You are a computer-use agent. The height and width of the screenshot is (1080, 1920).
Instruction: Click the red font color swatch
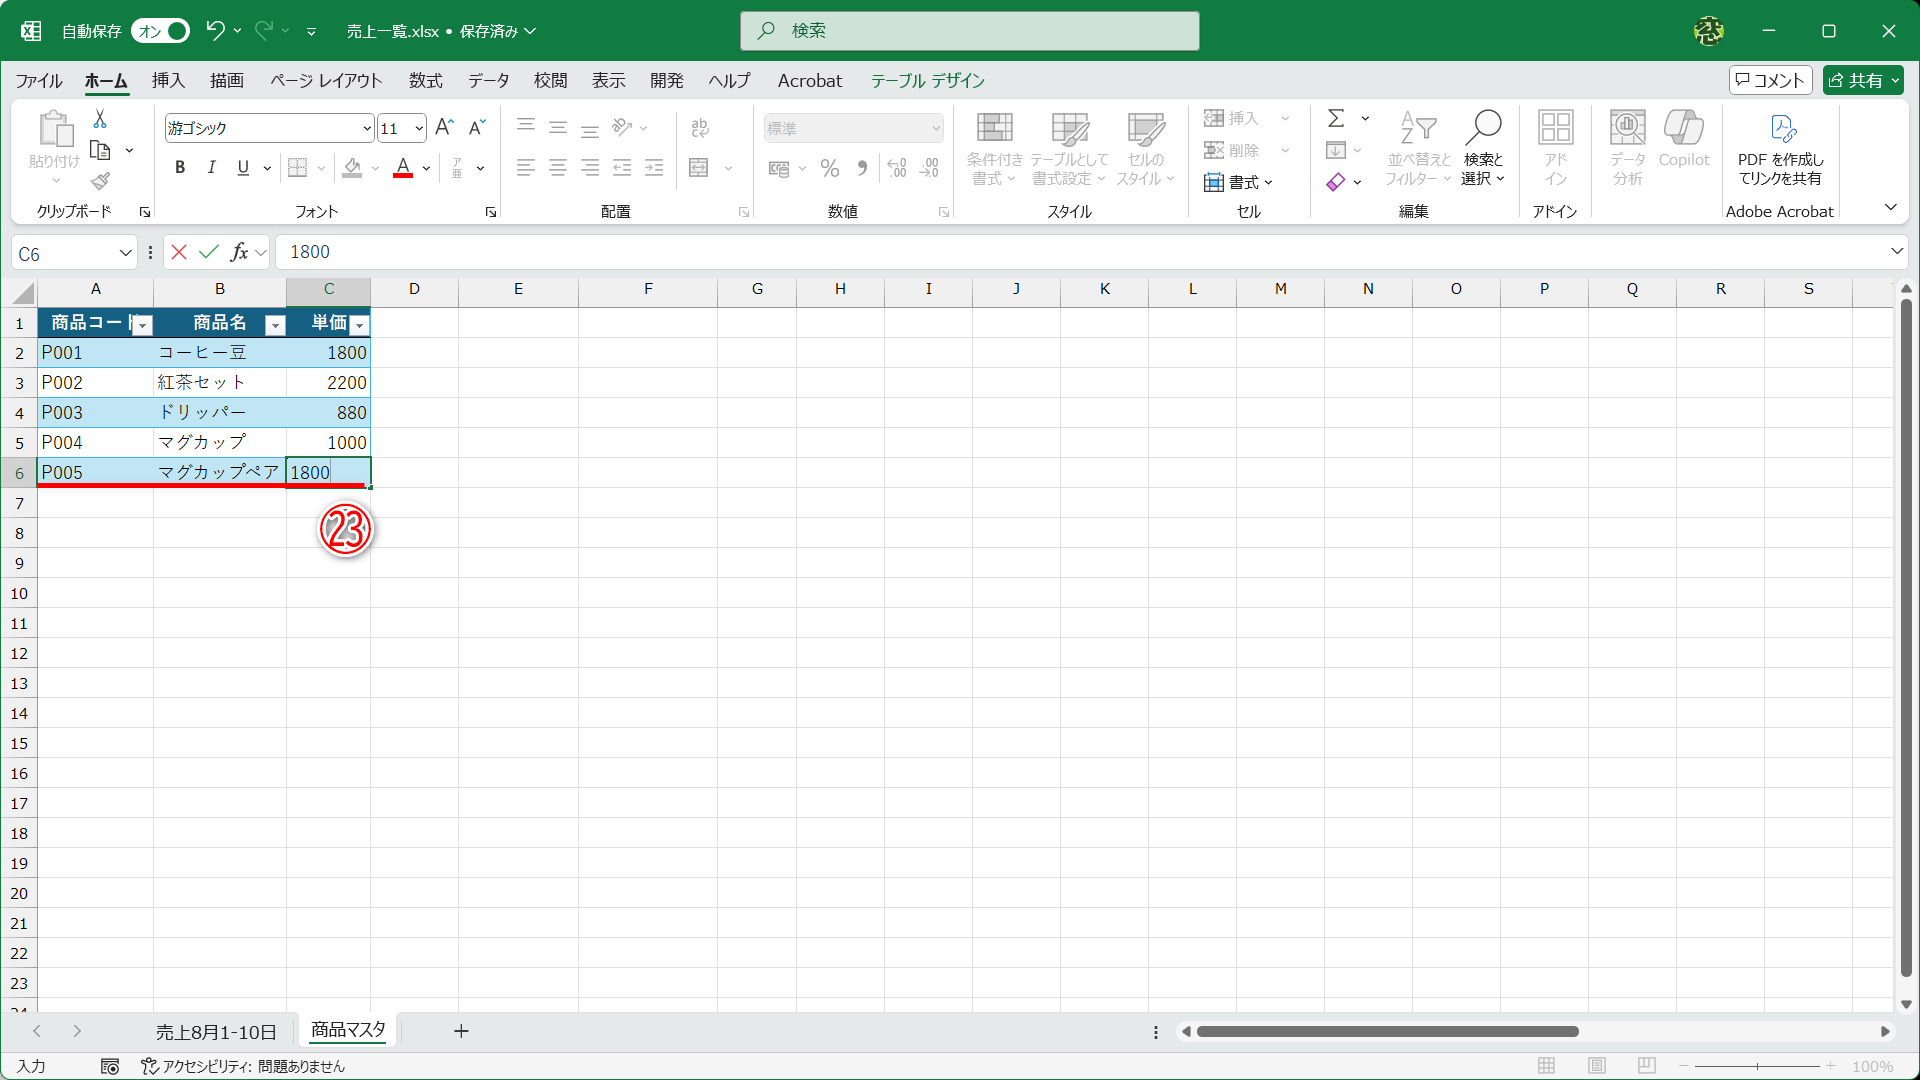point(403,168)
